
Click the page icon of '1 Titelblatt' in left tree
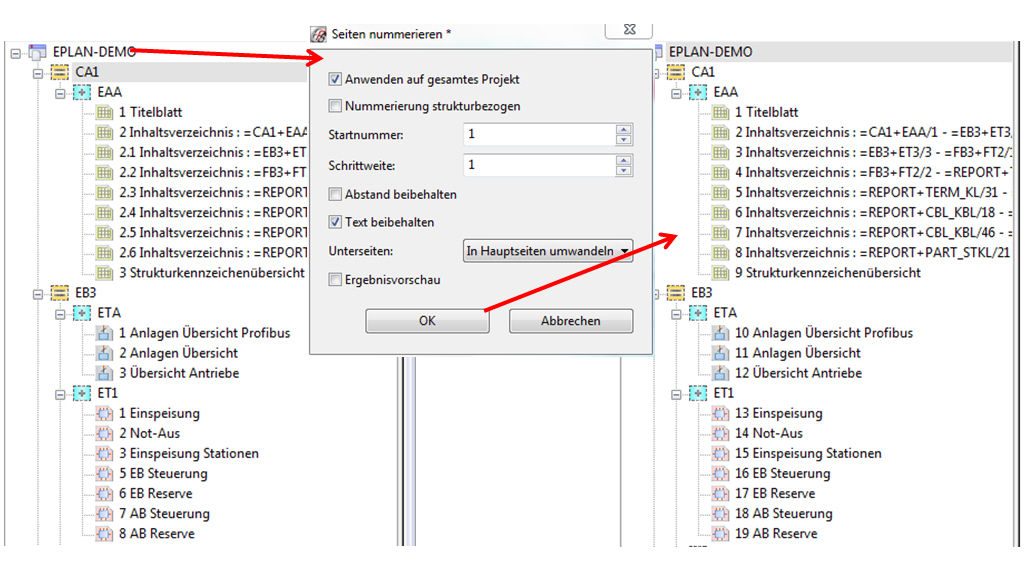click(x=104, y=113)
